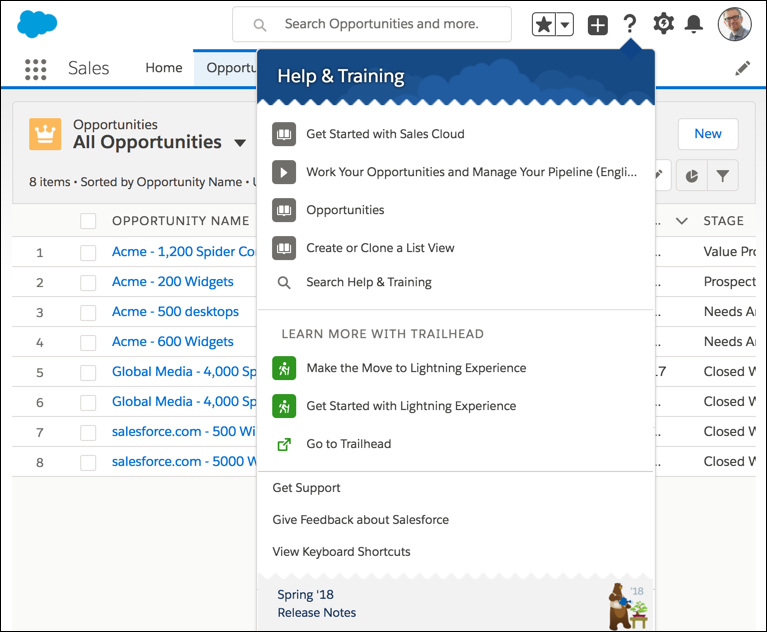Open the Acme - 600 Widgets opportunity
The width and height of the screenshot is (767, 632).
pos(173,341)
